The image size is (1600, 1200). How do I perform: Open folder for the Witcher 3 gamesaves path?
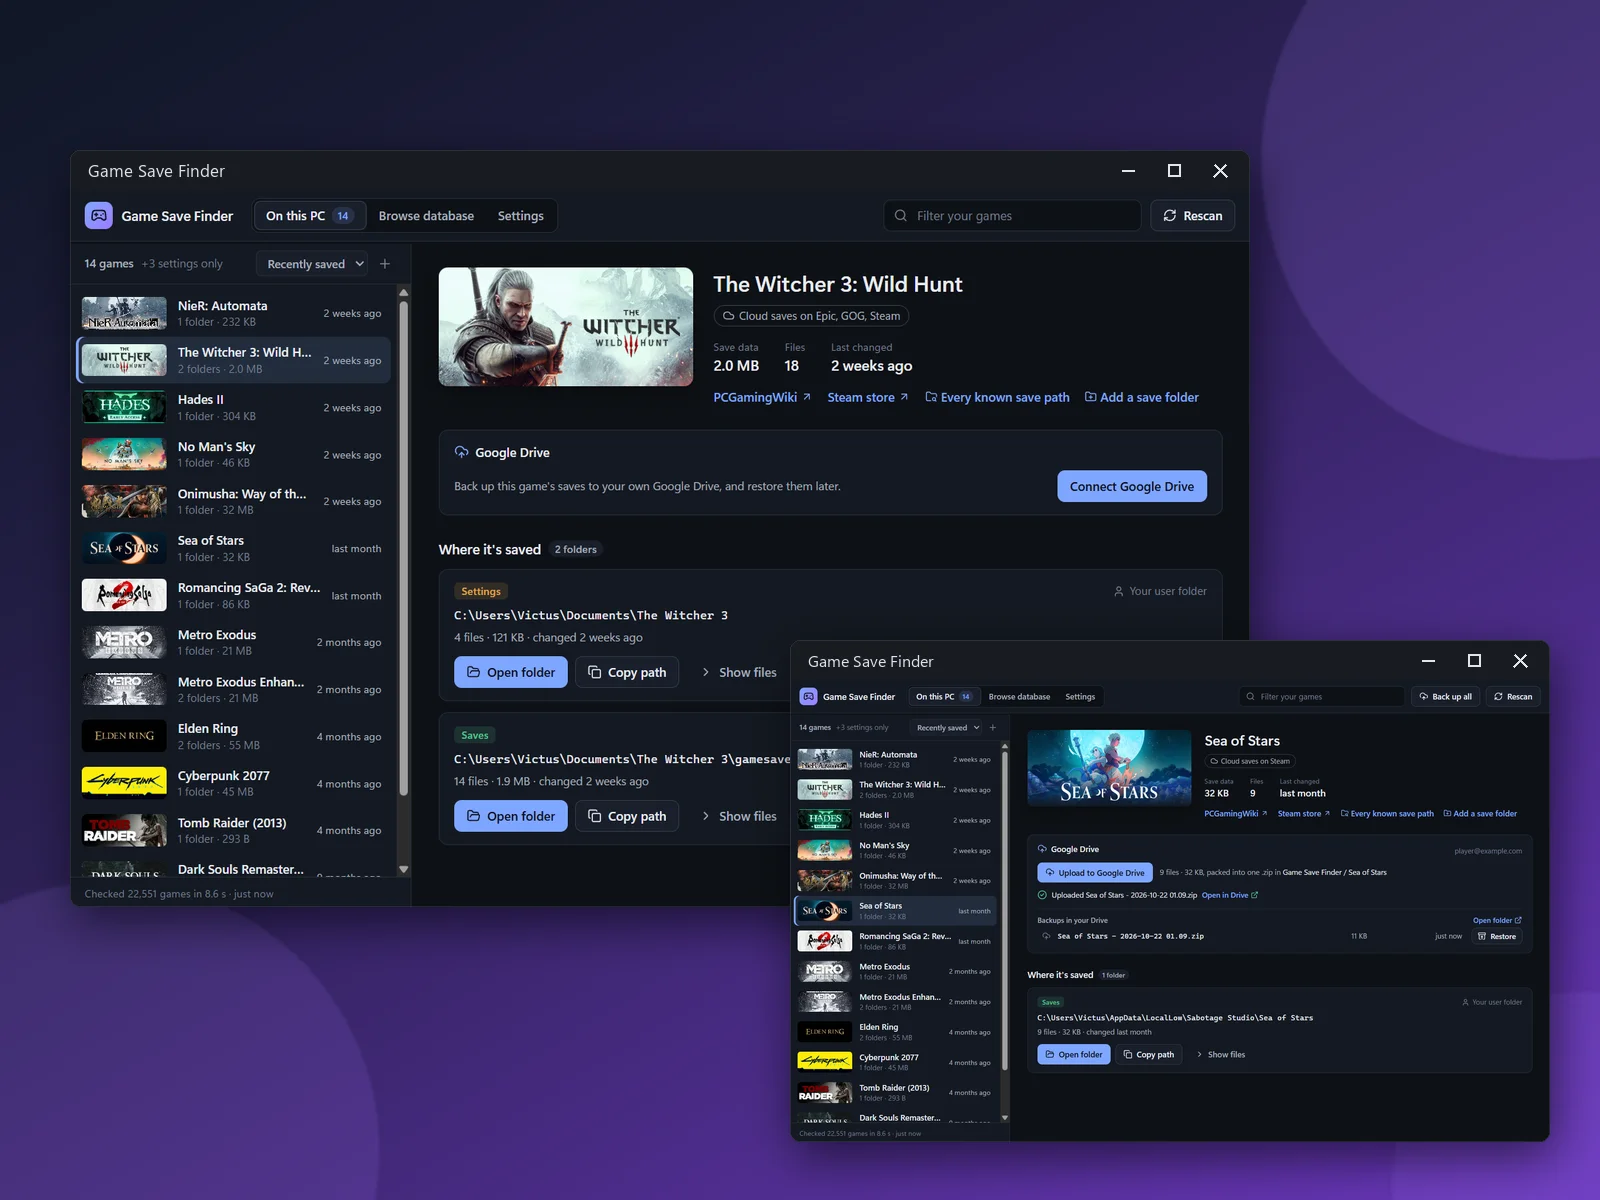coord(511,816)
